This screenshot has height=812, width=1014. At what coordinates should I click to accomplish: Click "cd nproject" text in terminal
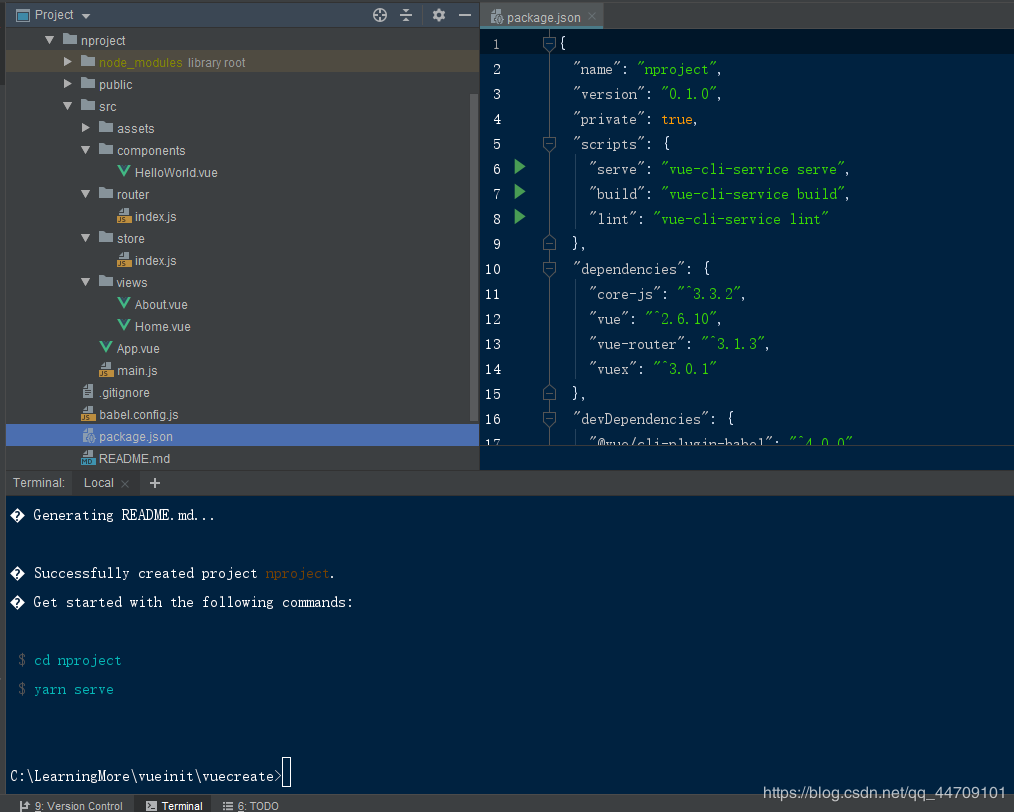click(x=78, y=660)
